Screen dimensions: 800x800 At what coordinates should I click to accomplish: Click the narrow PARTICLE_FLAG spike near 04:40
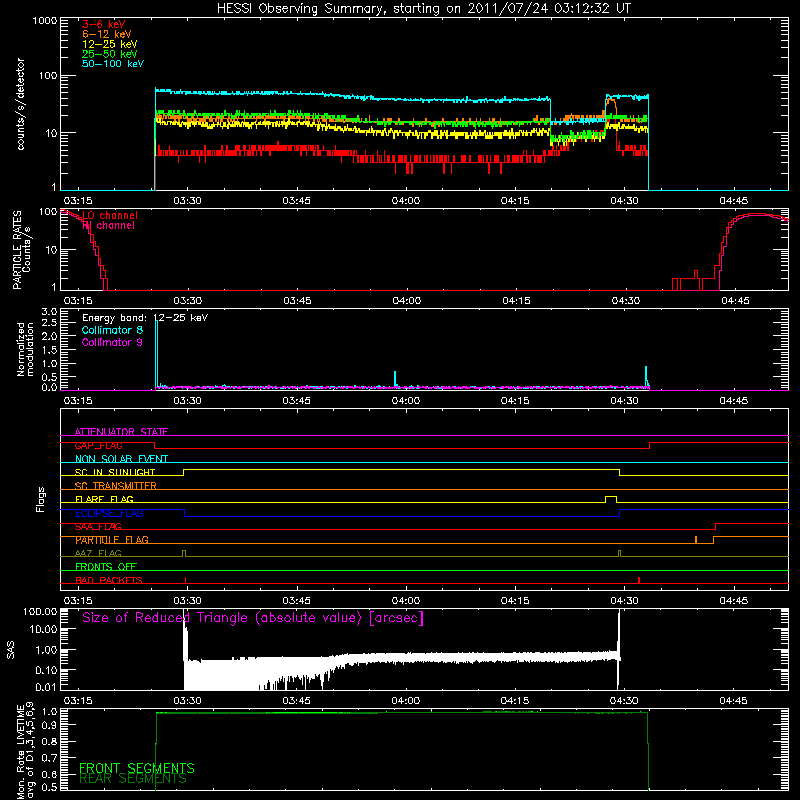pos(696,539)
